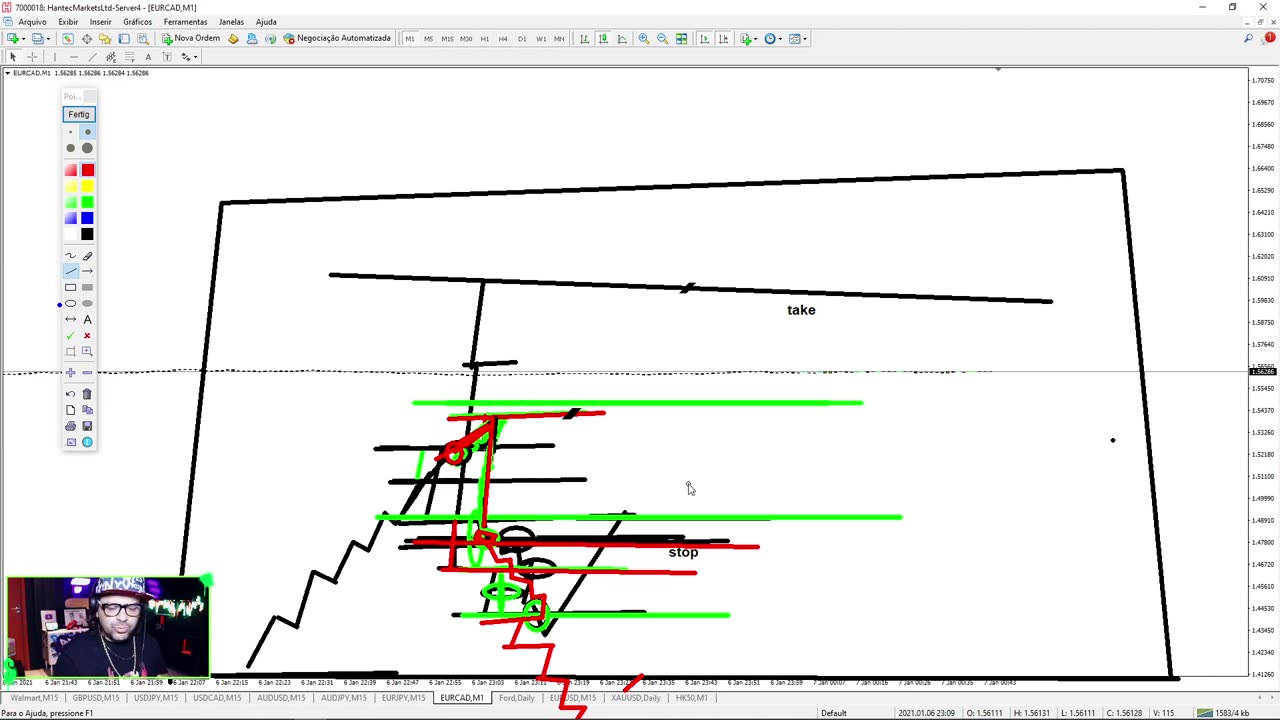
Task: Click the save floppy disk icon in palette
Action: point(87,426)
